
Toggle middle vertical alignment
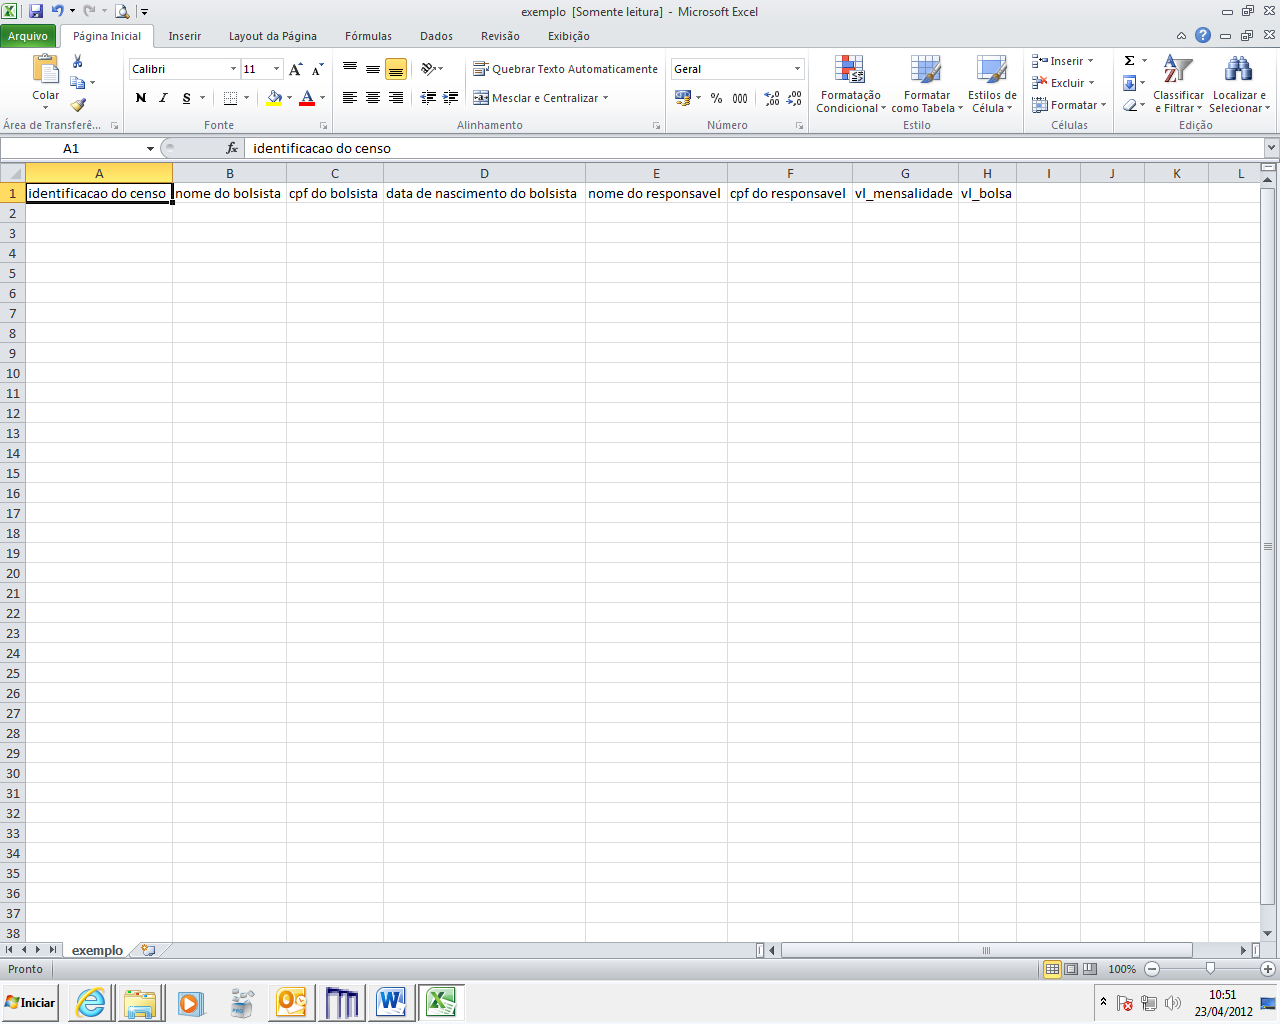373,69
